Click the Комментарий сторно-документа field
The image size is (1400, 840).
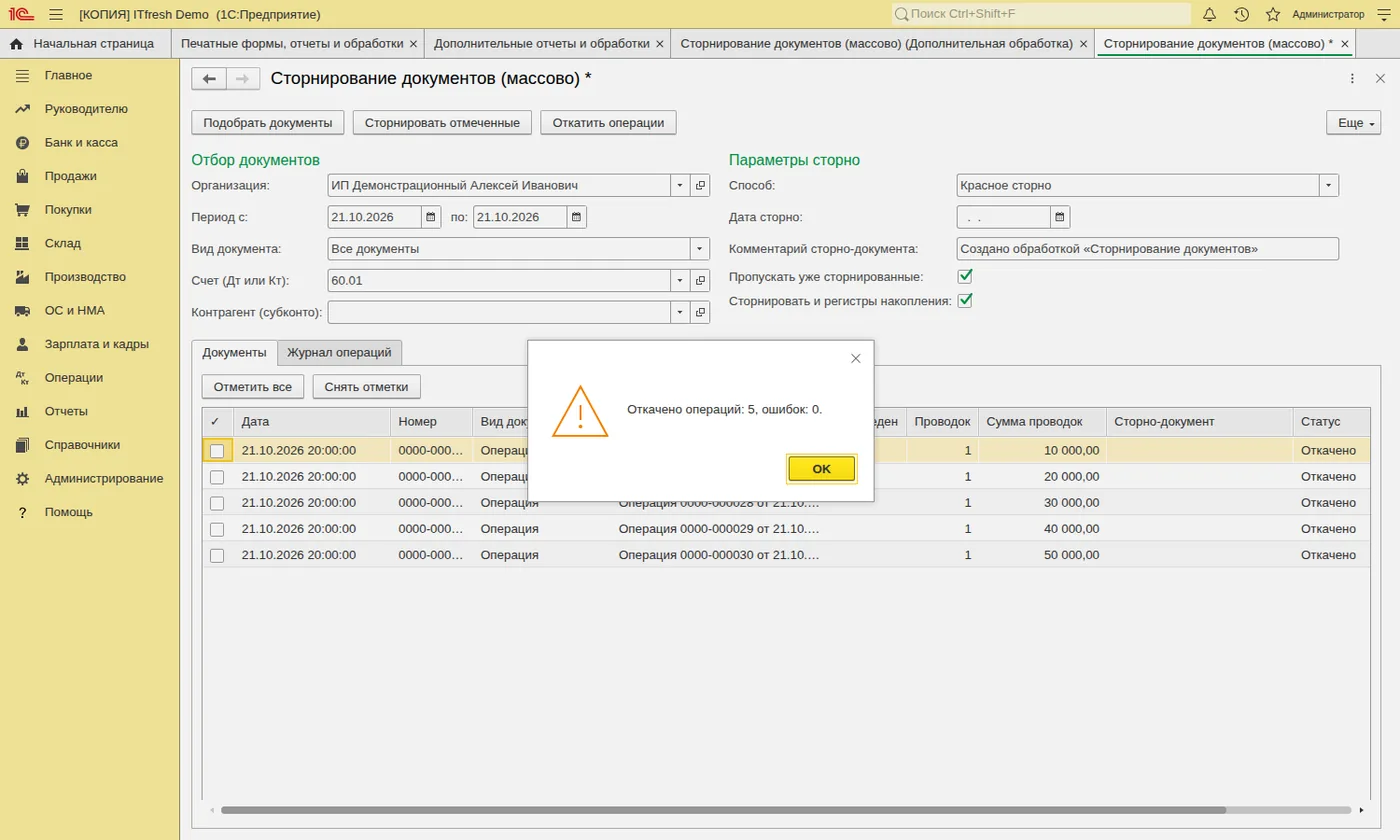1146,249
